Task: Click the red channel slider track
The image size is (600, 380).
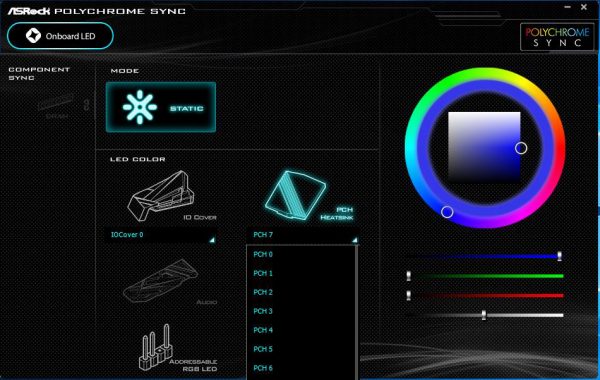Action: click(x=486, y=295)
